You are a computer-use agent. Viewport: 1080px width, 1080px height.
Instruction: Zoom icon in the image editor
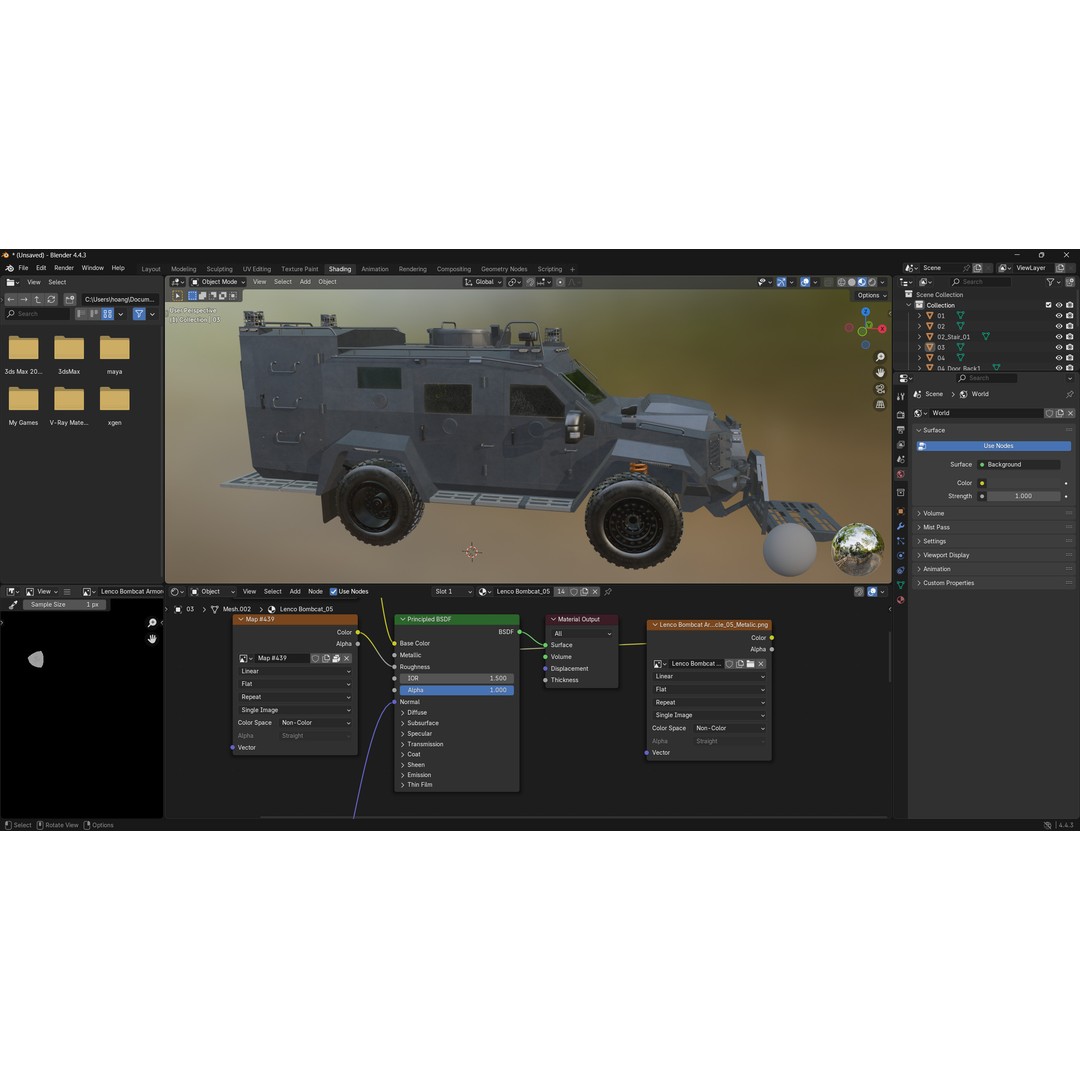152,623
